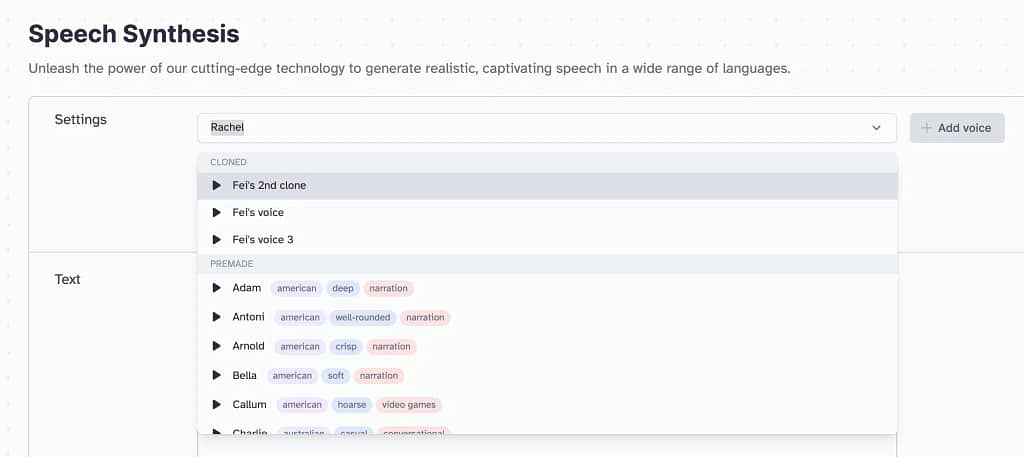Select the Adam premade voice
Viewport: 1024px width, 457px height.
[x=246, y=288]
